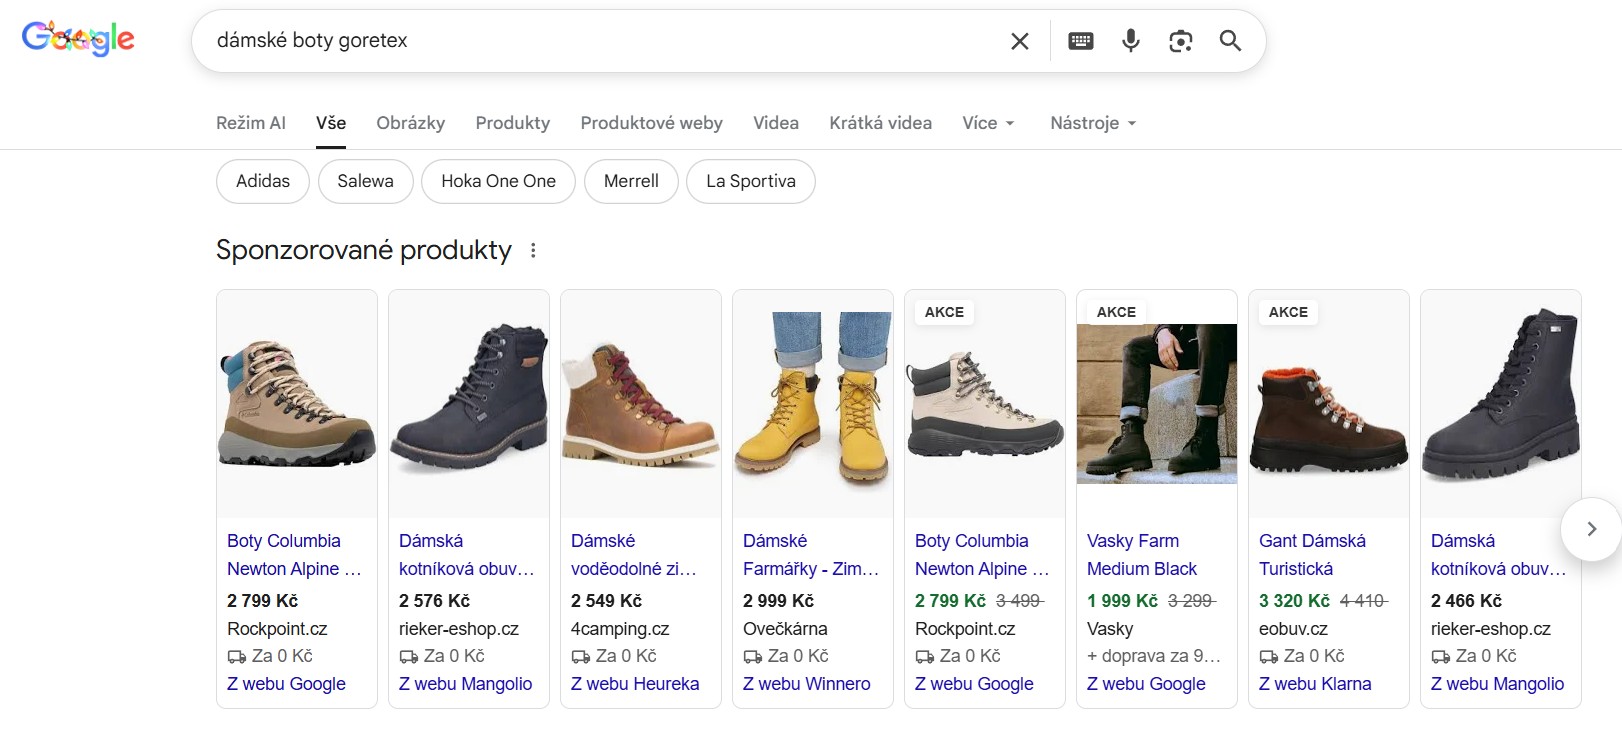Click the price 2 549 Kč
This screenshot has height=736, width=1622.
tap(606, 601)
